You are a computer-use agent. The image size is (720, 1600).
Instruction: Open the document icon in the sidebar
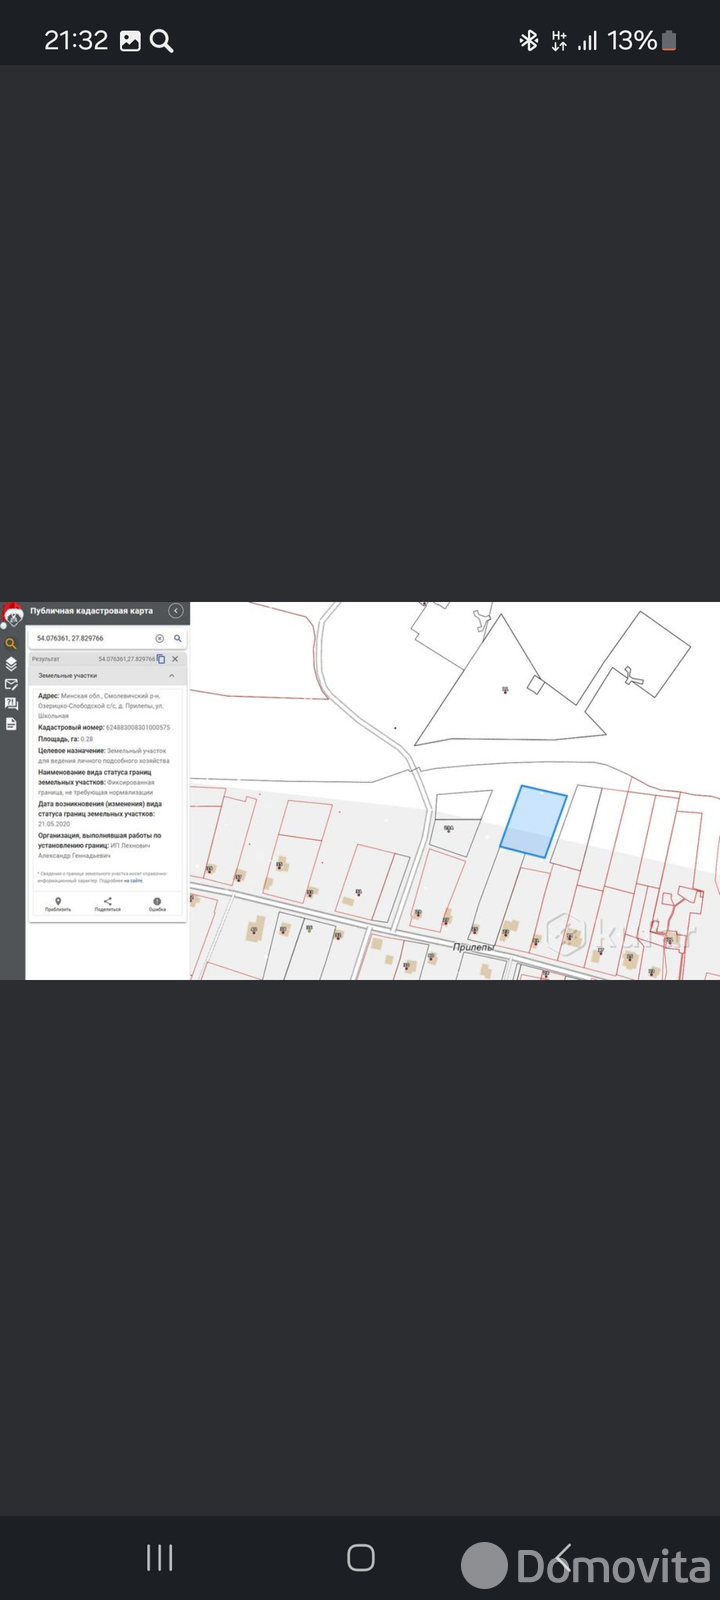click(11, 724)
